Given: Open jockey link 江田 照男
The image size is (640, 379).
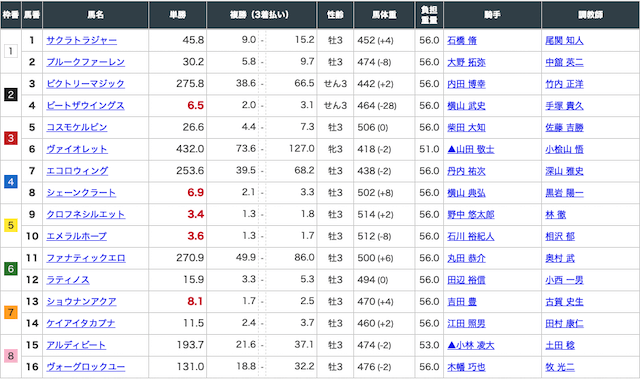Looking at the screenshot, I should [466, 324].
